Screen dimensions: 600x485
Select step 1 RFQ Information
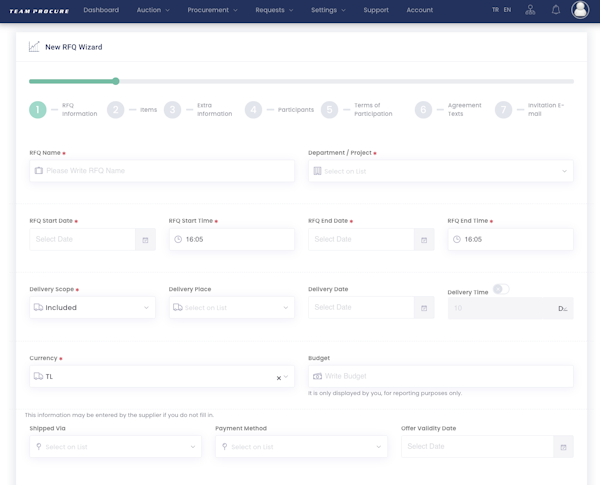pyautogui.click(x=63, y=110)
